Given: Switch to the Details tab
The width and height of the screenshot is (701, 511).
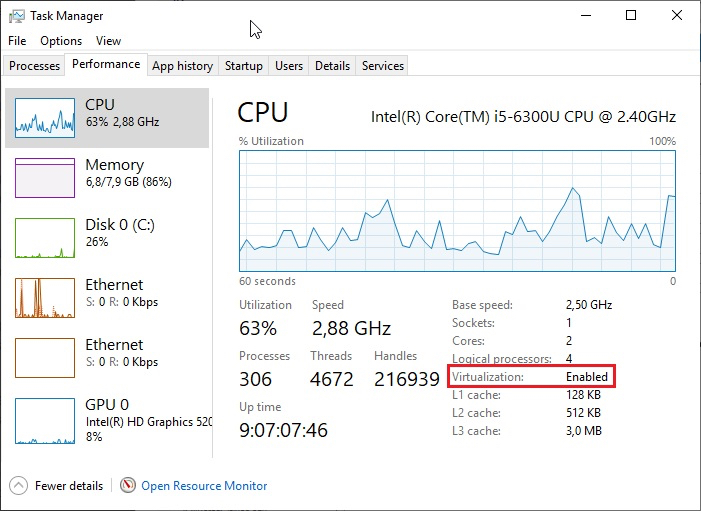Looking at the screenshot, I should pos(332,66).
